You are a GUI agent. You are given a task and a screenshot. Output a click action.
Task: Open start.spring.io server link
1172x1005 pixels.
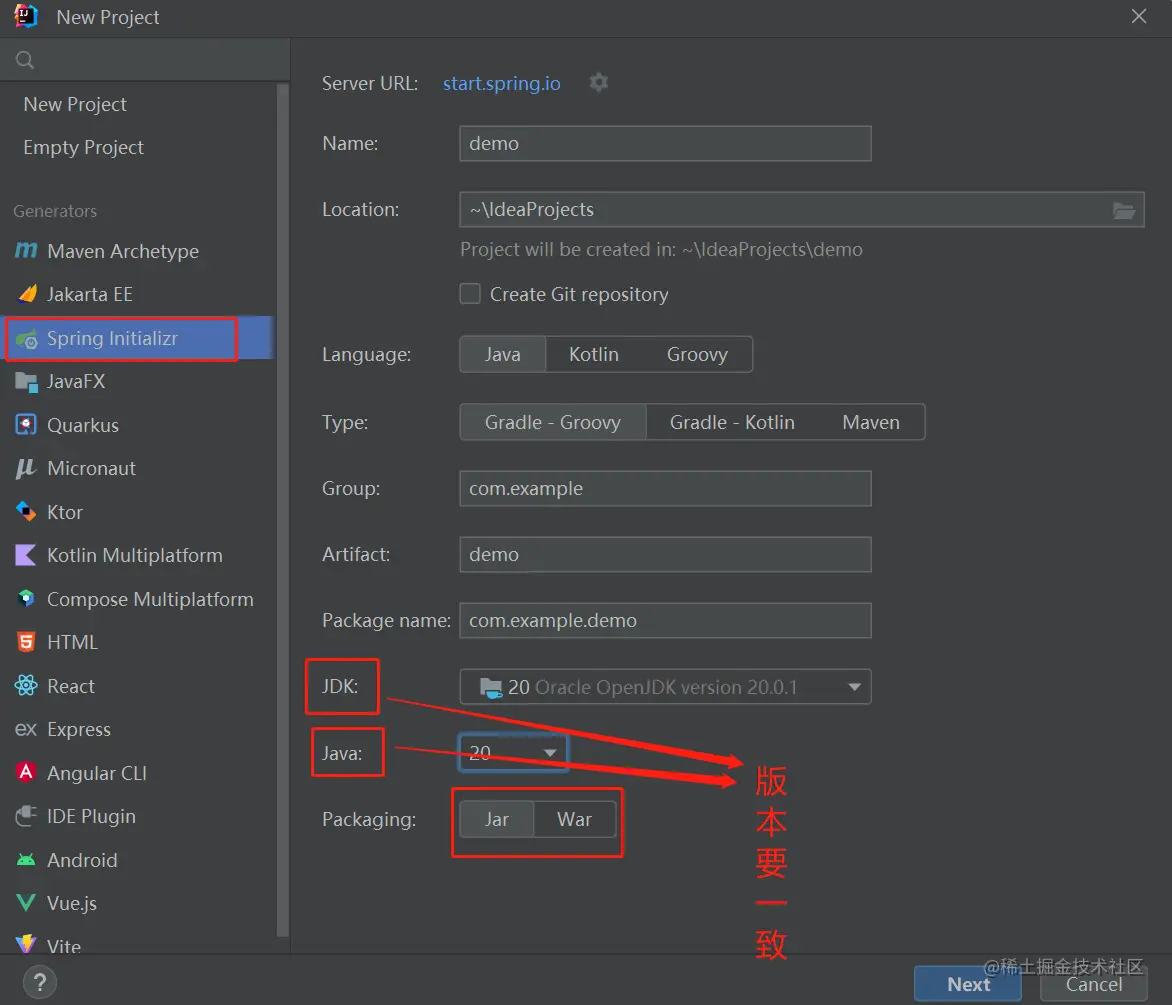(502, 83)
